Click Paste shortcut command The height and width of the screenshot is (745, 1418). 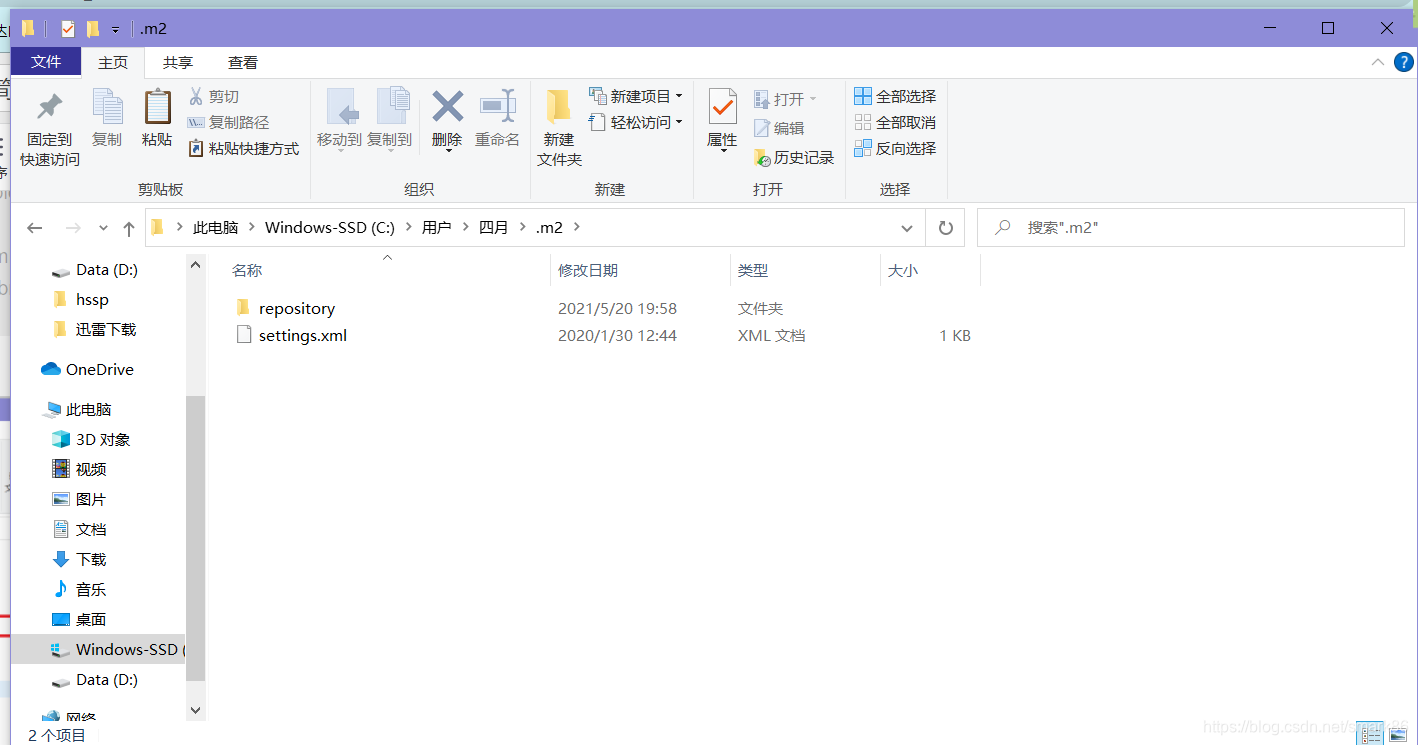pyautogui.click(x=244, y=148)
